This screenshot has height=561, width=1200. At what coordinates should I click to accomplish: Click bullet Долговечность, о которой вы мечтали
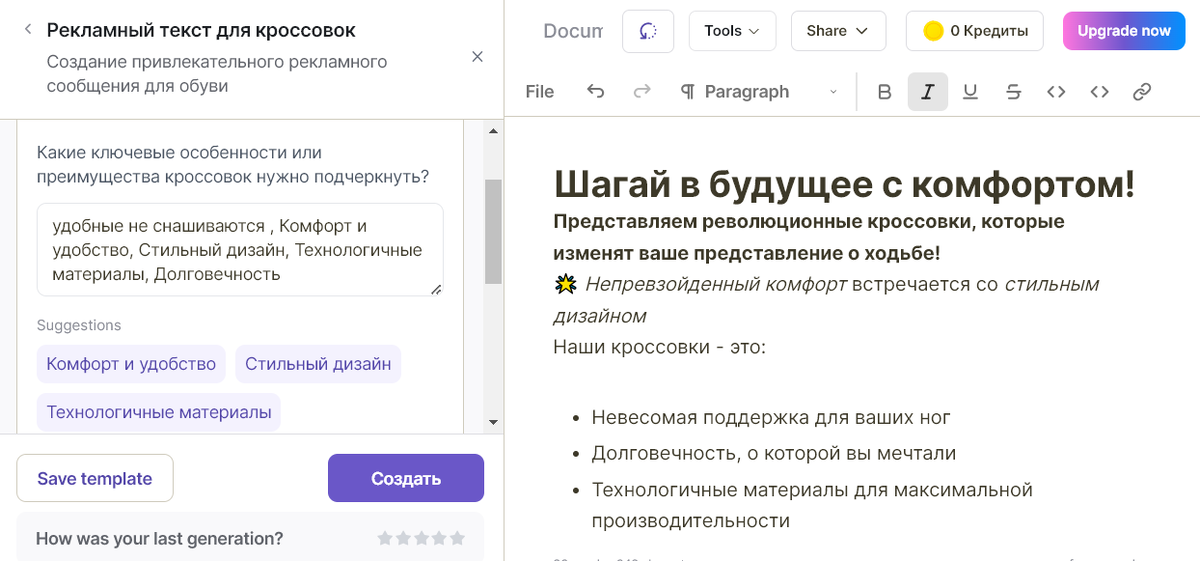[774, 453]
